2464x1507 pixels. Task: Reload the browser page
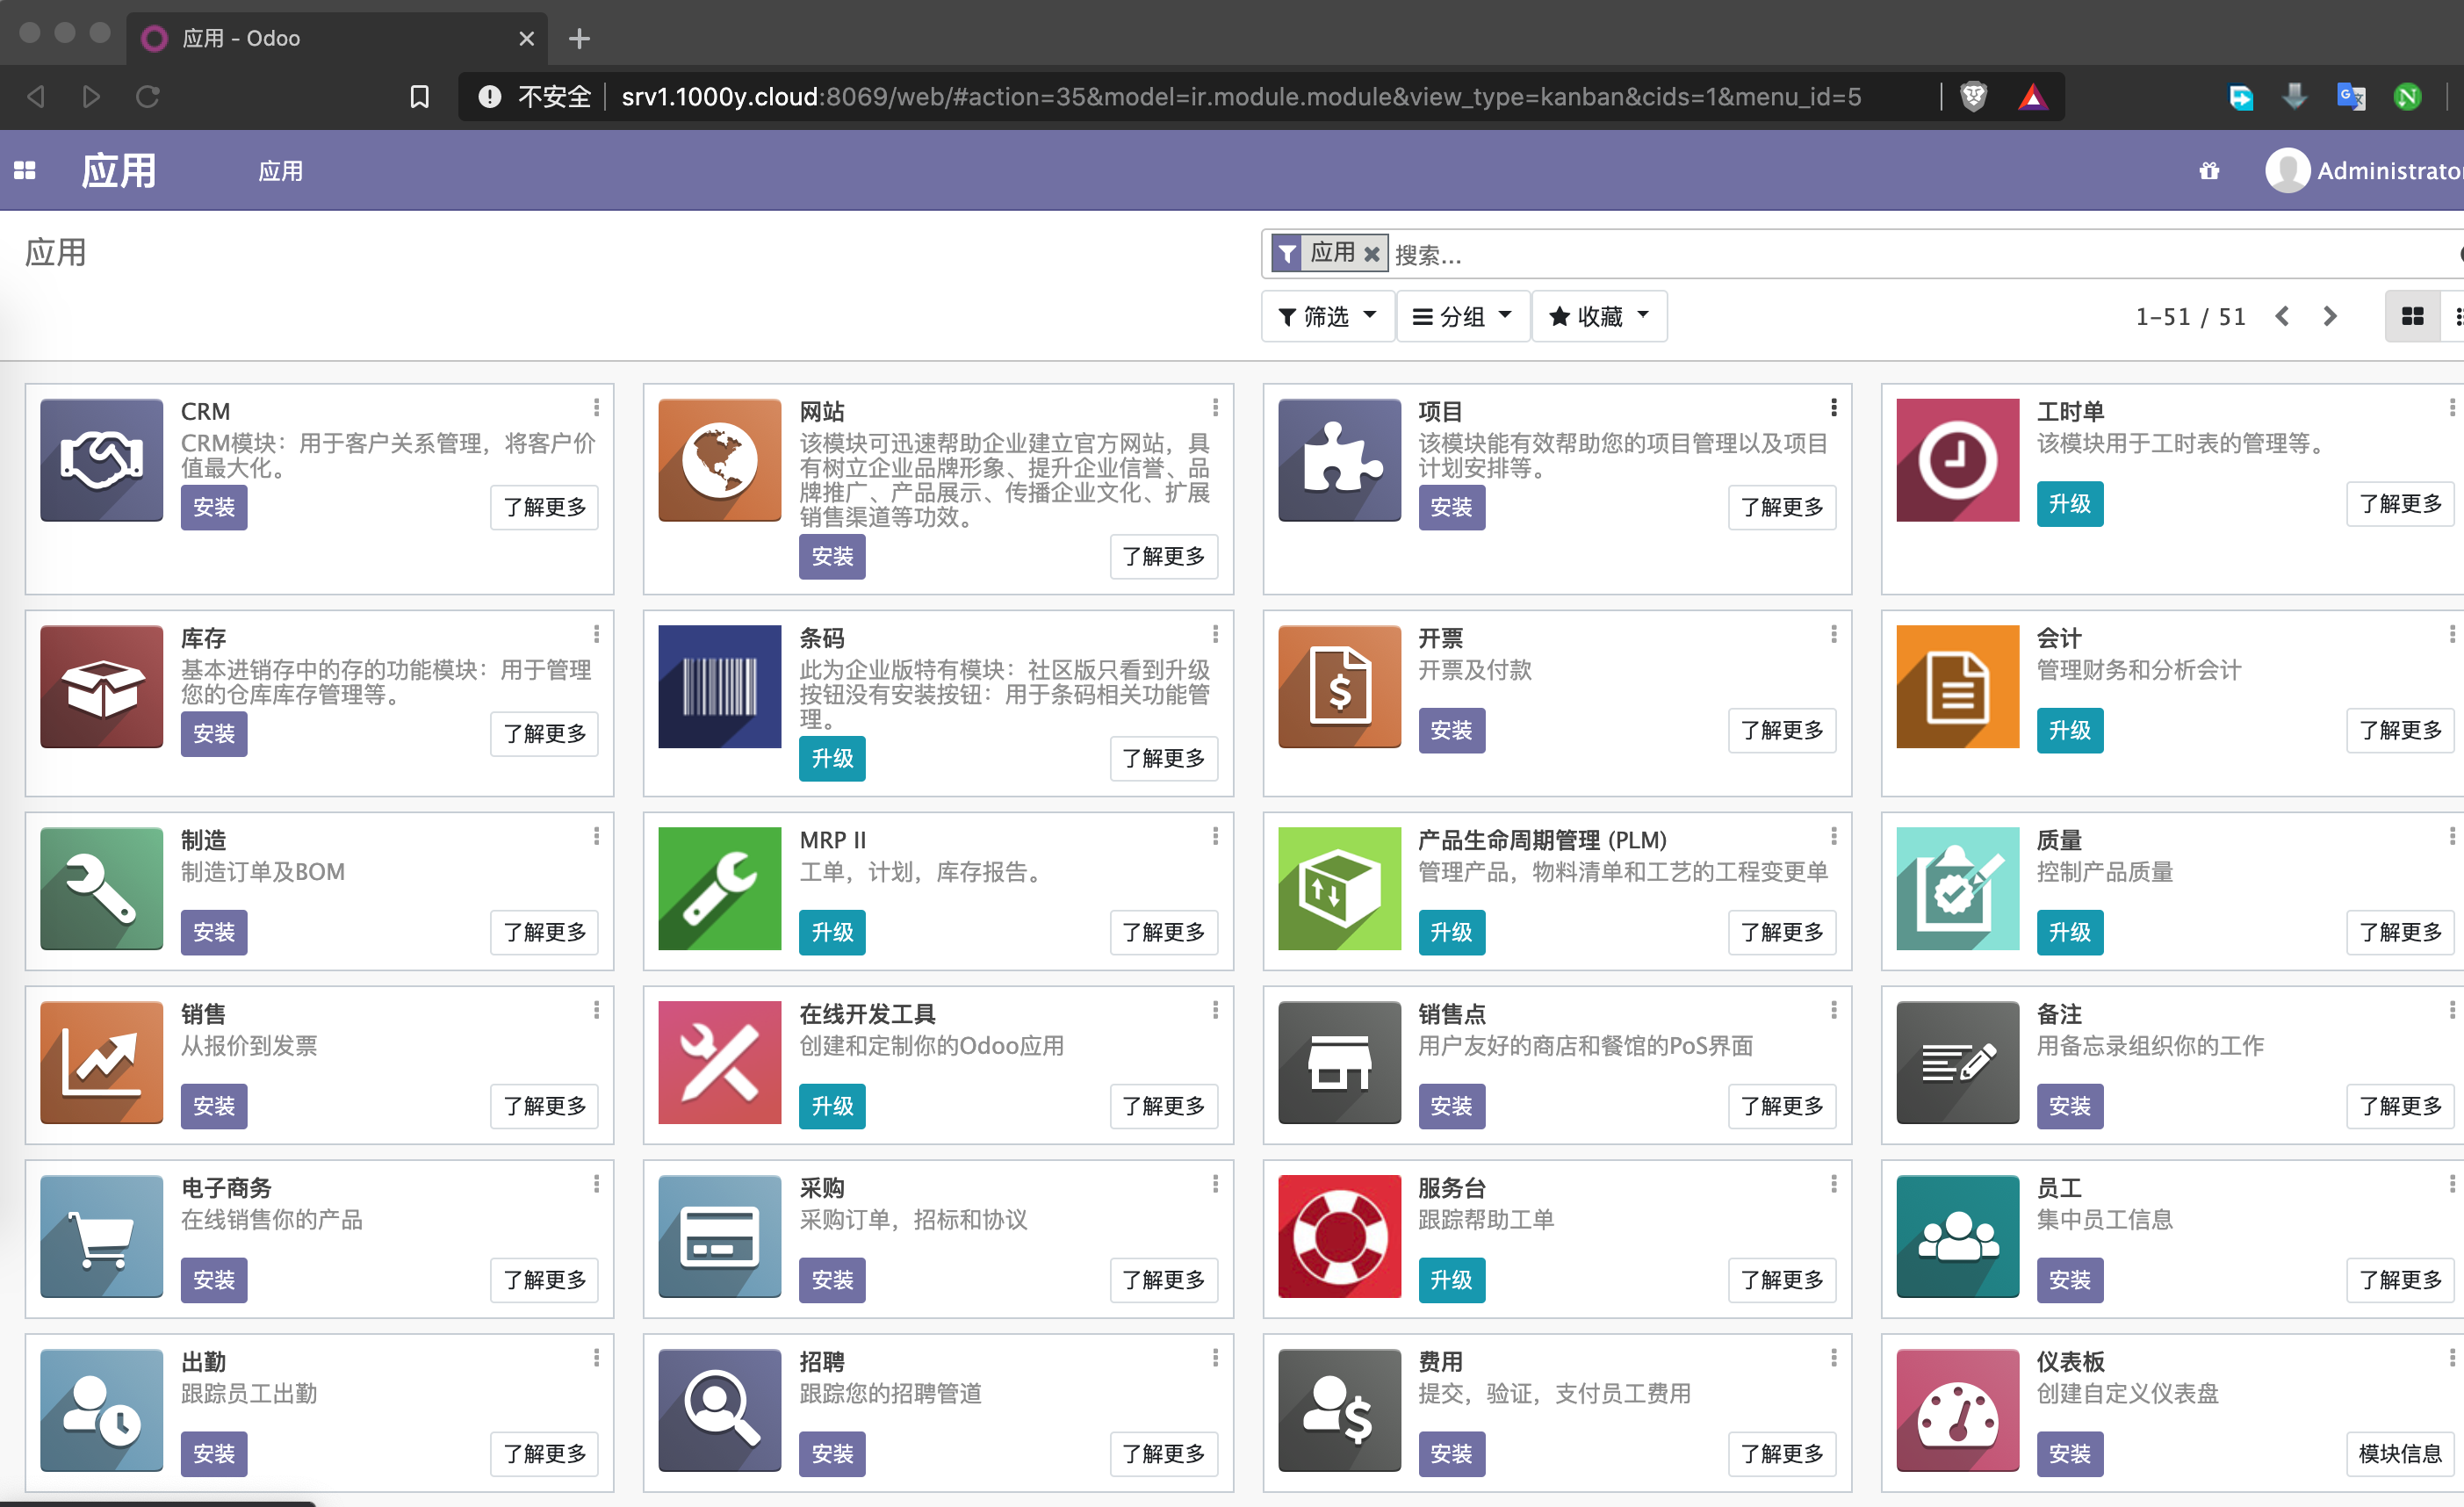[148, 96]
